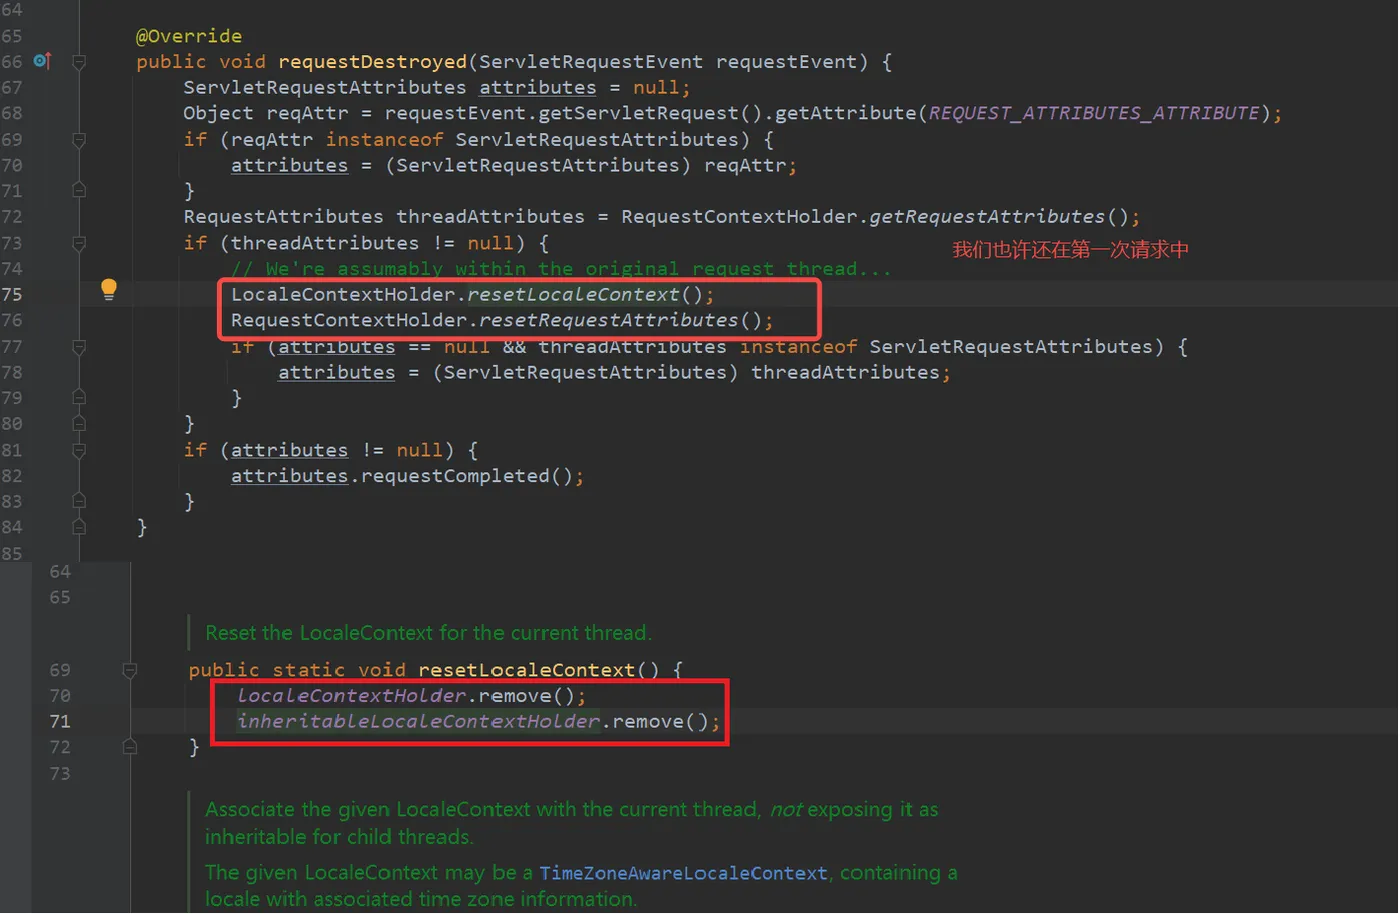Click line number 85 in the gutter
The height and width of the screenshot is (914, 1400).
[x=12, y=553]
